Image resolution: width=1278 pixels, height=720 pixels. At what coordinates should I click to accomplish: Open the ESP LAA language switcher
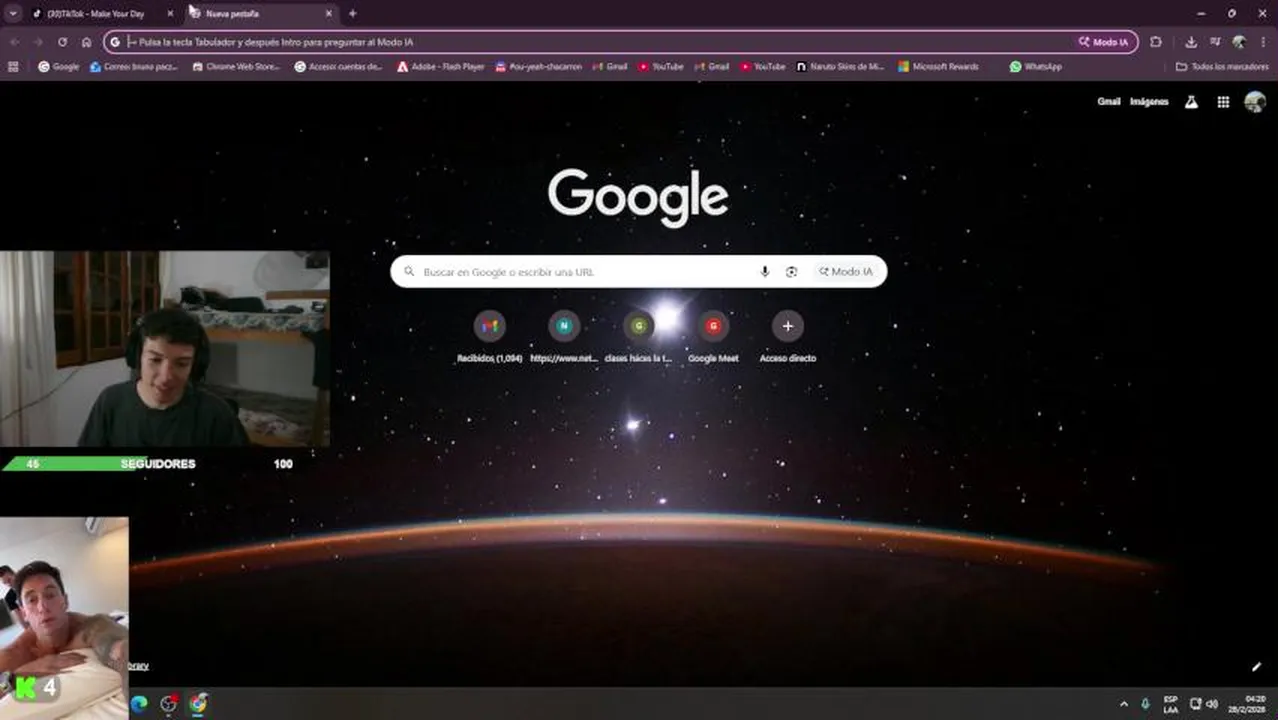pyautogui.click(x=1171, y=704)
